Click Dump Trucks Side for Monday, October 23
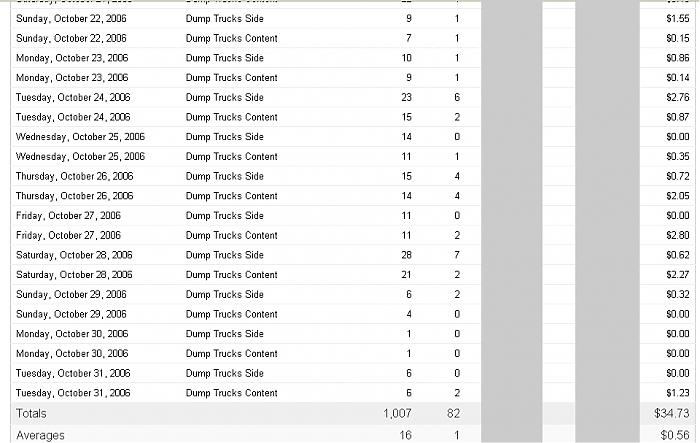Viewport: 700px width, 443px height. [224, 58]
